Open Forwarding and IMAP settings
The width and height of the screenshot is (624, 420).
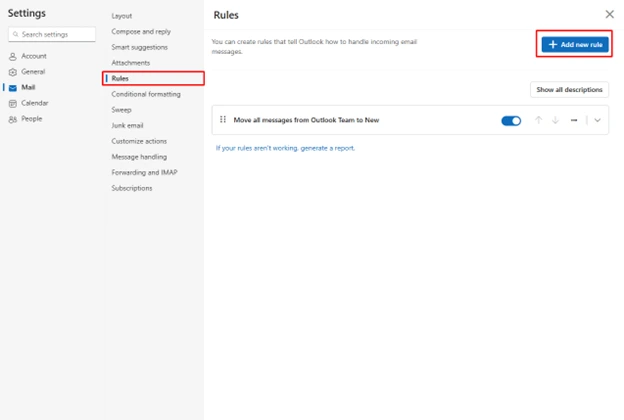(144, 172)
